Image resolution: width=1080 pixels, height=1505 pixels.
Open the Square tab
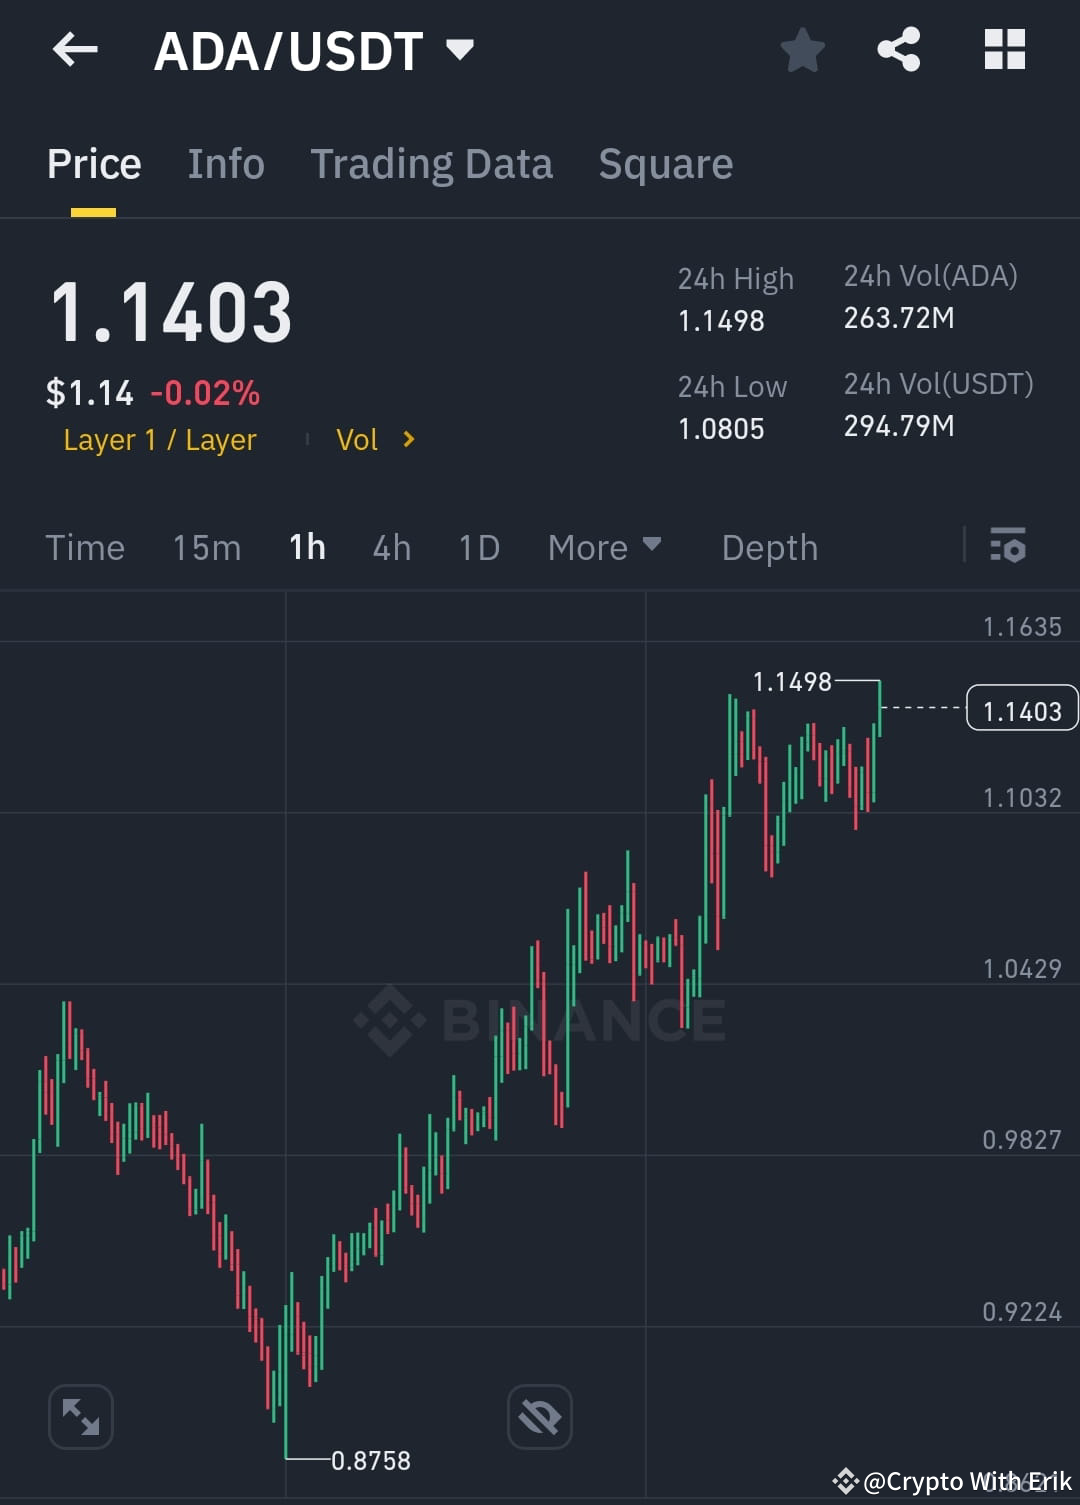[665, 163]
